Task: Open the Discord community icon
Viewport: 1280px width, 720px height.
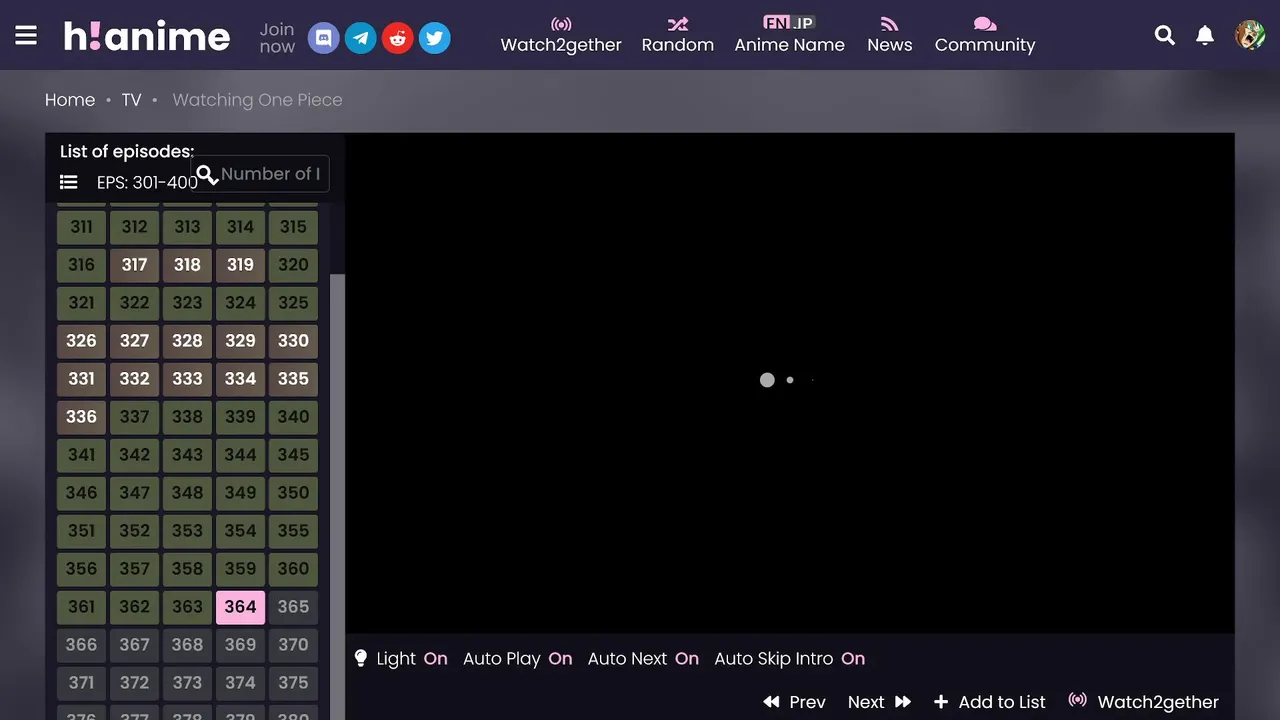Action: click(x=323, y=38)
